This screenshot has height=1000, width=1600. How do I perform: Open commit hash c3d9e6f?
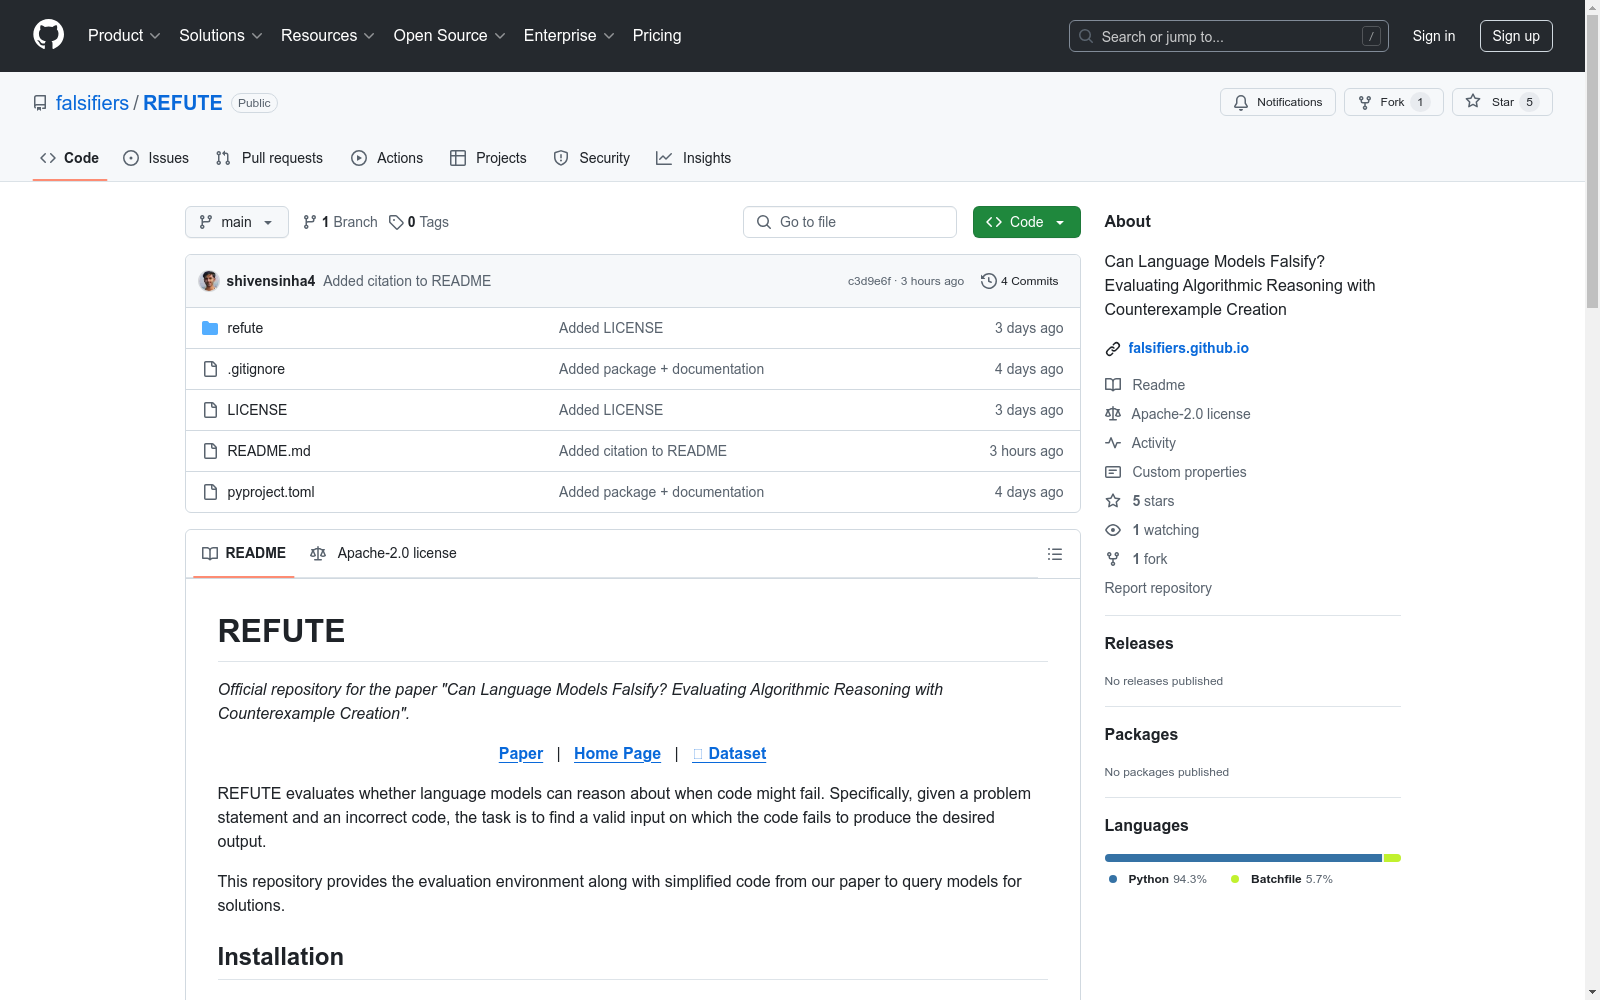869,281
